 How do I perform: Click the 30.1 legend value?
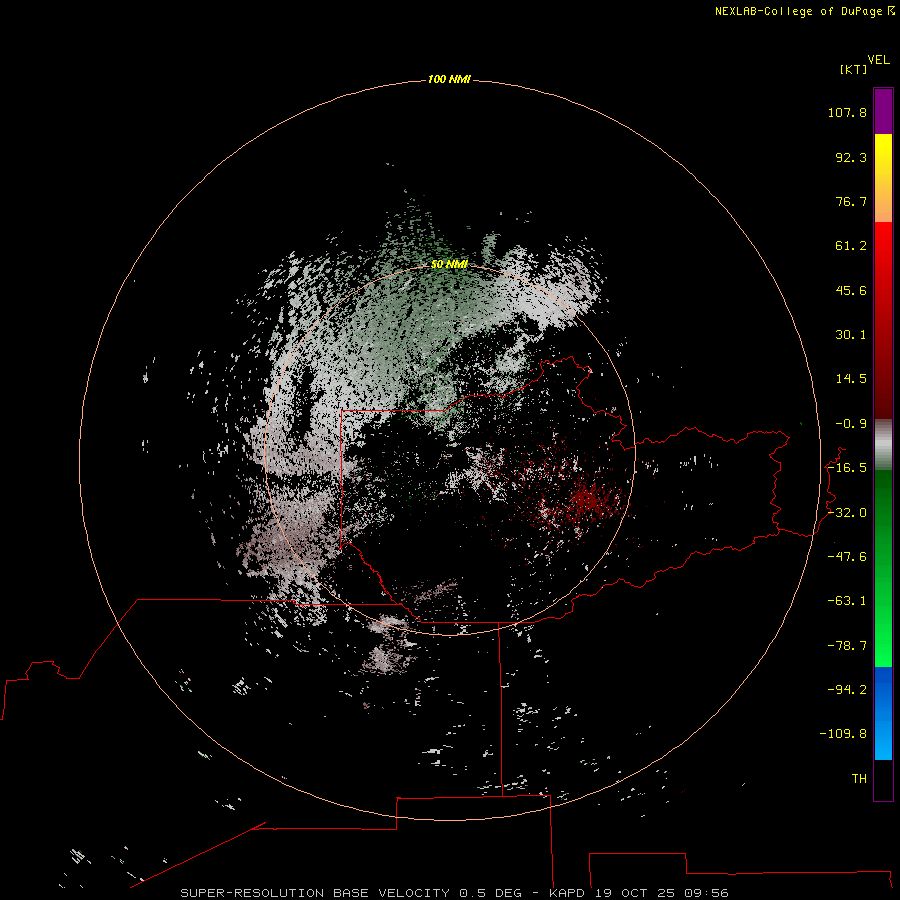851,335
